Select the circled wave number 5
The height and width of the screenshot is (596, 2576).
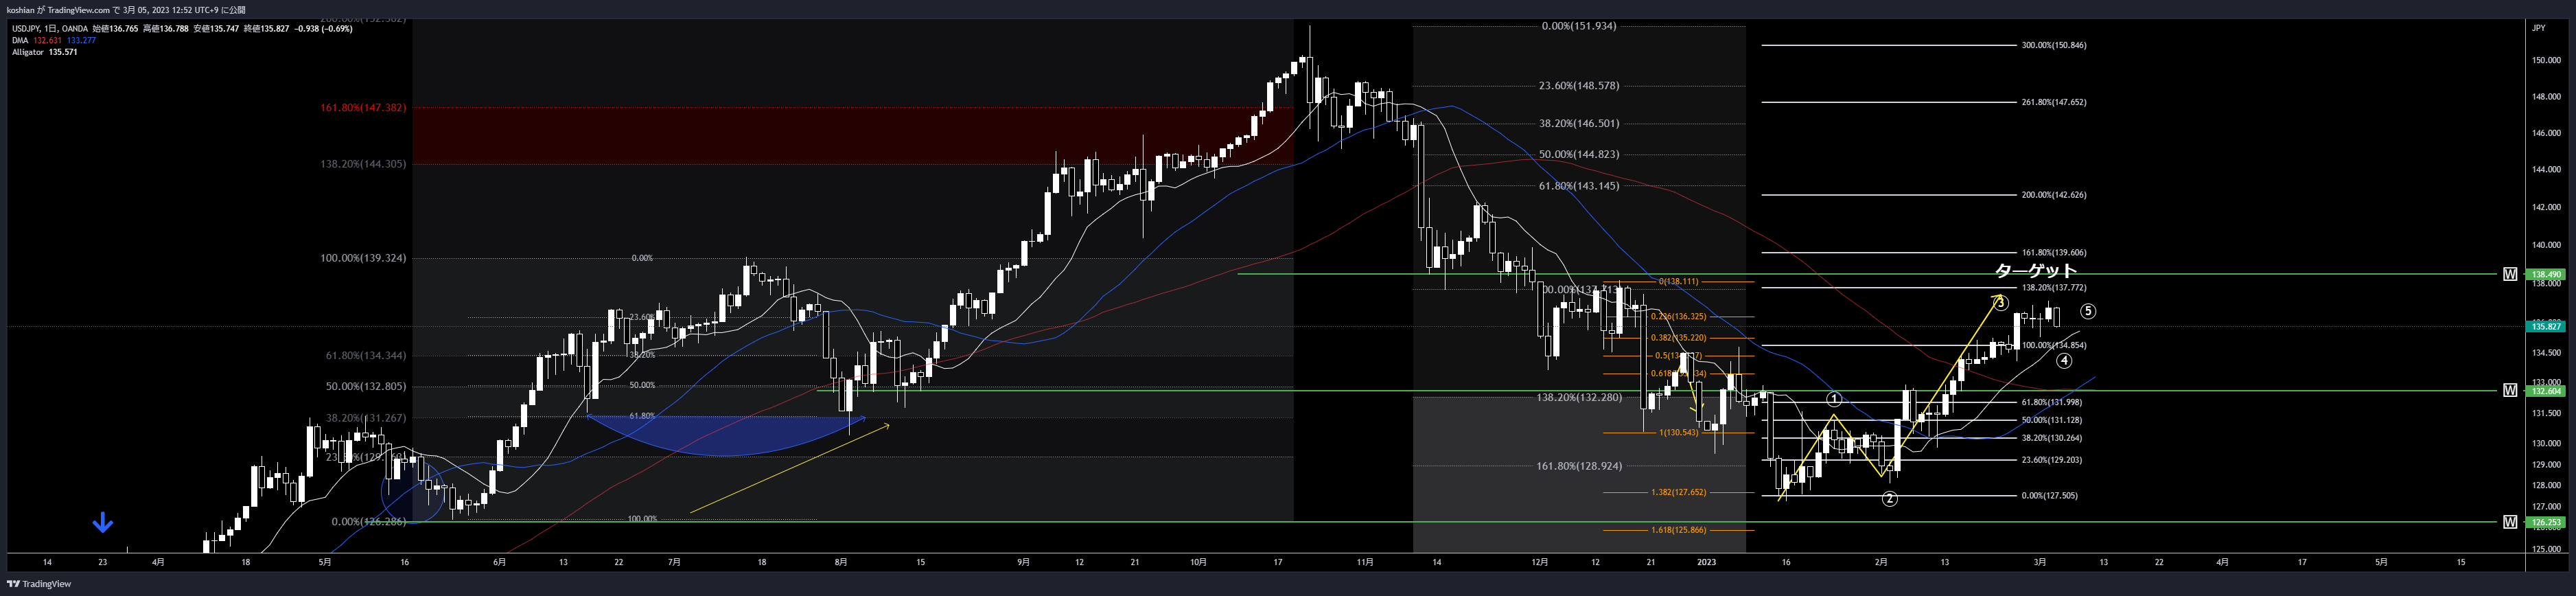[x=2088, y=311]
